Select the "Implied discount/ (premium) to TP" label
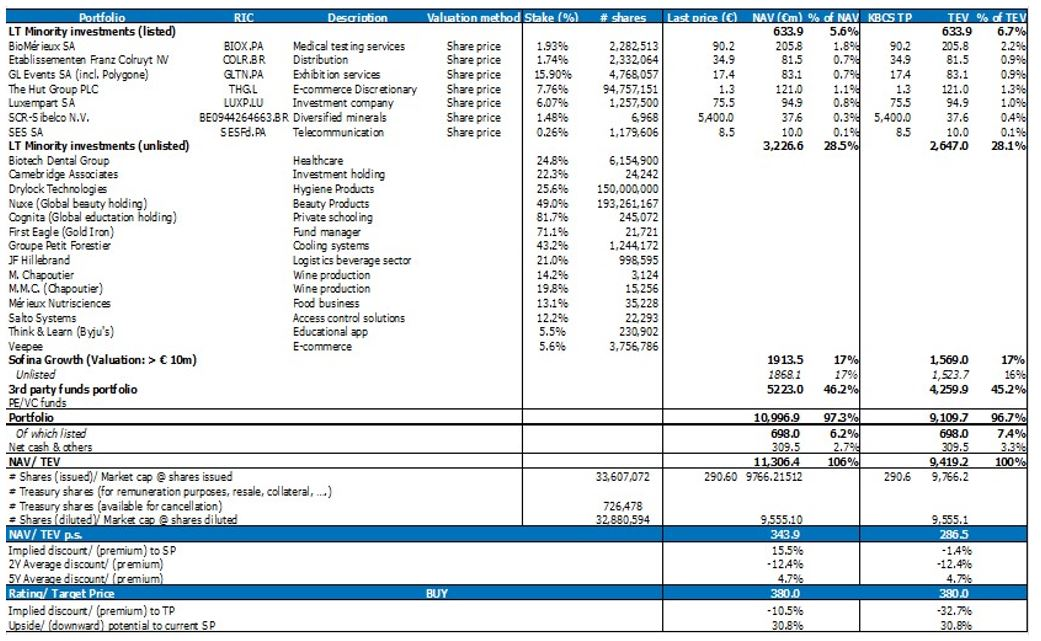The width and height of the screenshot is (1041, 641). point(91,611)
